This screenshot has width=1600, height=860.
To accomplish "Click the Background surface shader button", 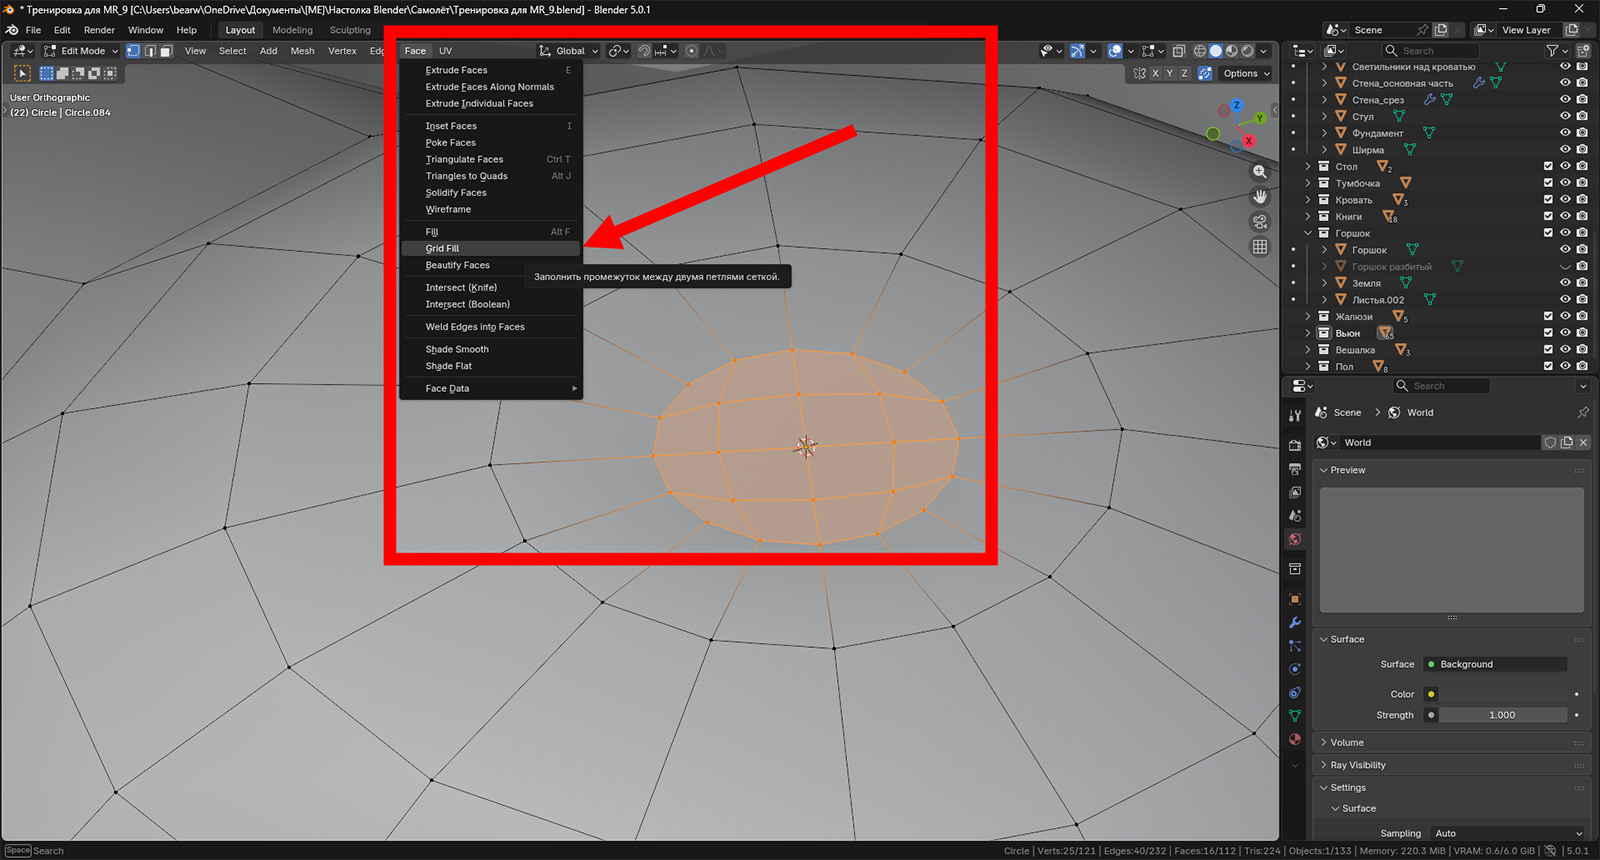I will 1495,665.
